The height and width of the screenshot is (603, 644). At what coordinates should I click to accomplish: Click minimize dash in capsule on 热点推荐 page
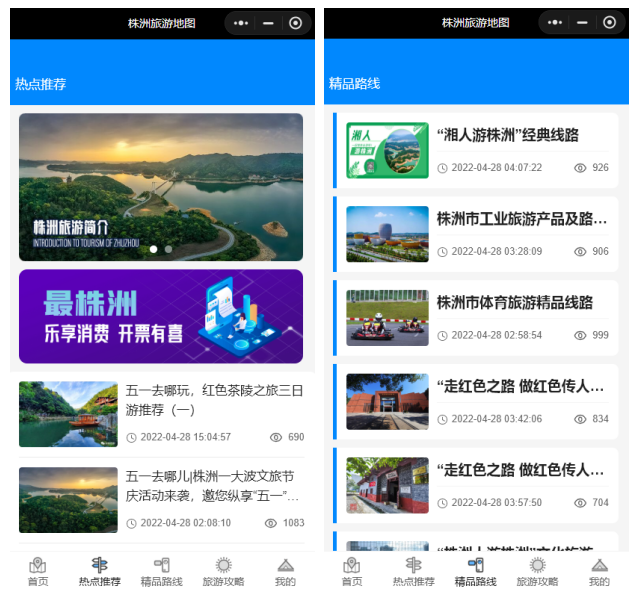click(268, 23)
